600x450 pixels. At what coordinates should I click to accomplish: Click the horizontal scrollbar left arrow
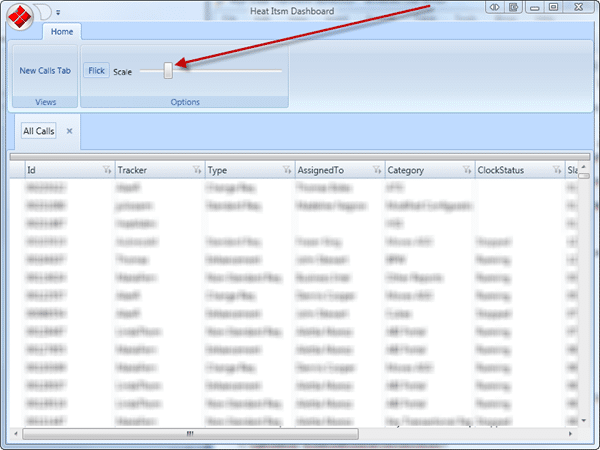coord(16,434)
